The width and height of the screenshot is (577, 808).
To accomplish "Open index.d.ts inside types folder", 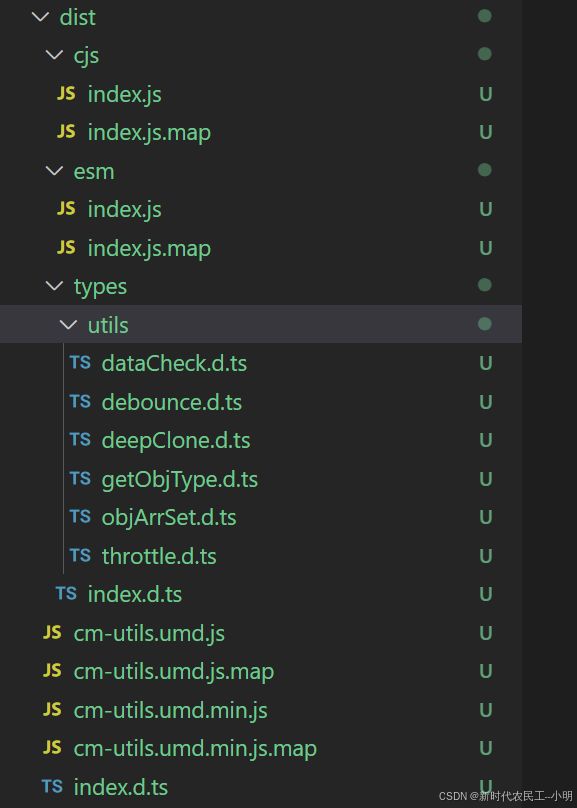I will point(135,595).
